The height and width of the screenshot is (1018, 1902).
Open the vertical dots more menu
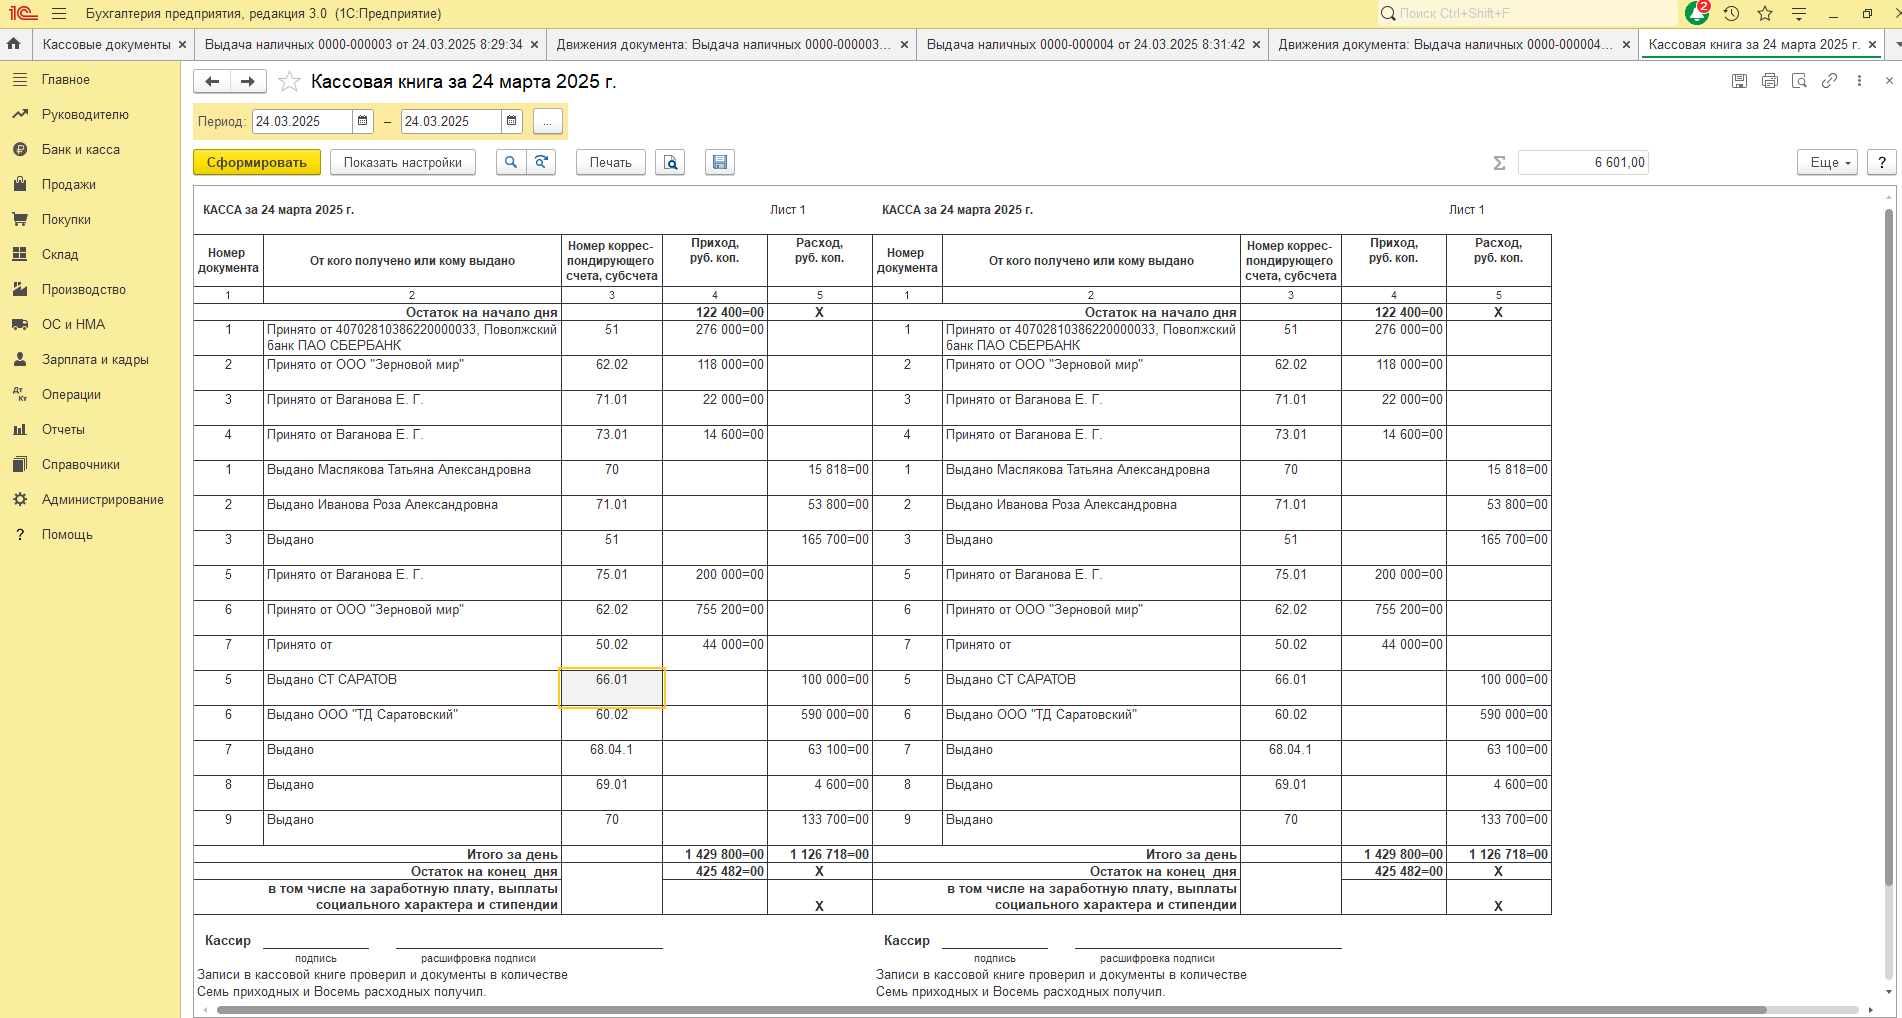[x=1859, y=81]
